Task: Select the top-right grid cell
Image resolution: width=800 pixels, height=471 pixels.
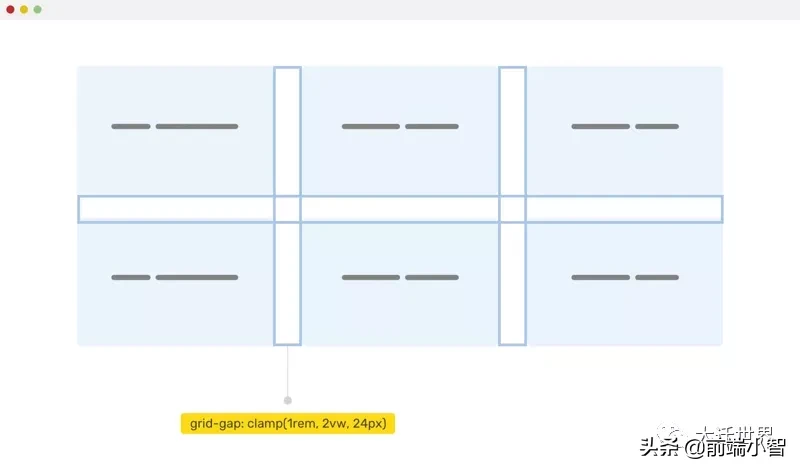Action: [624, 131]
